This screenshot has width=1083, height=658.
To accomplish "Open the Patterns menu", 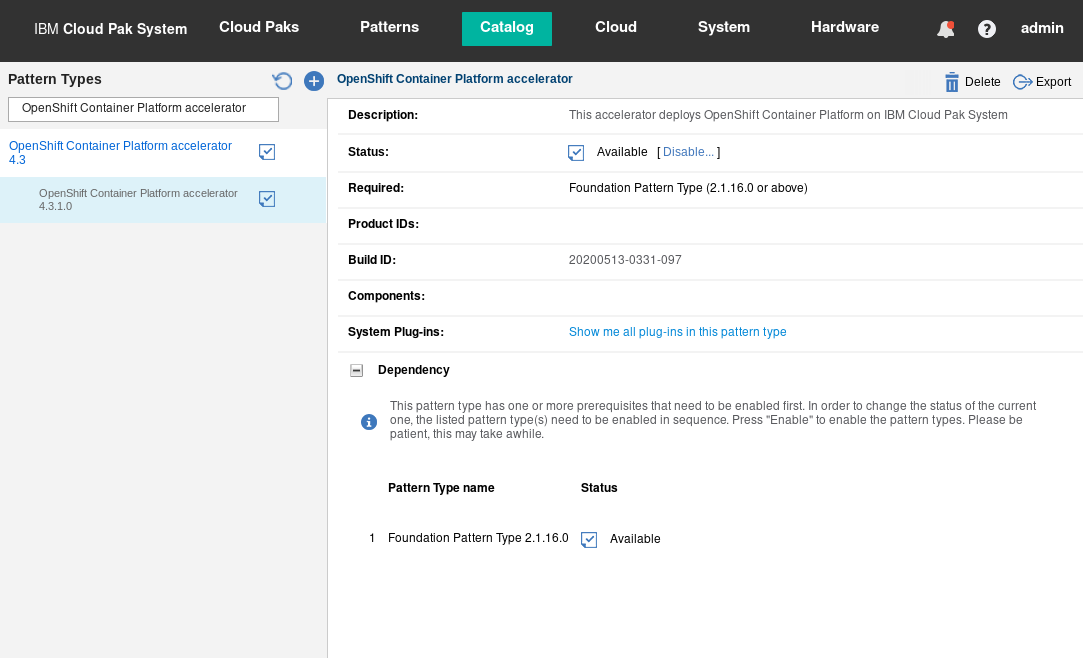I will (x=390, y=27).
